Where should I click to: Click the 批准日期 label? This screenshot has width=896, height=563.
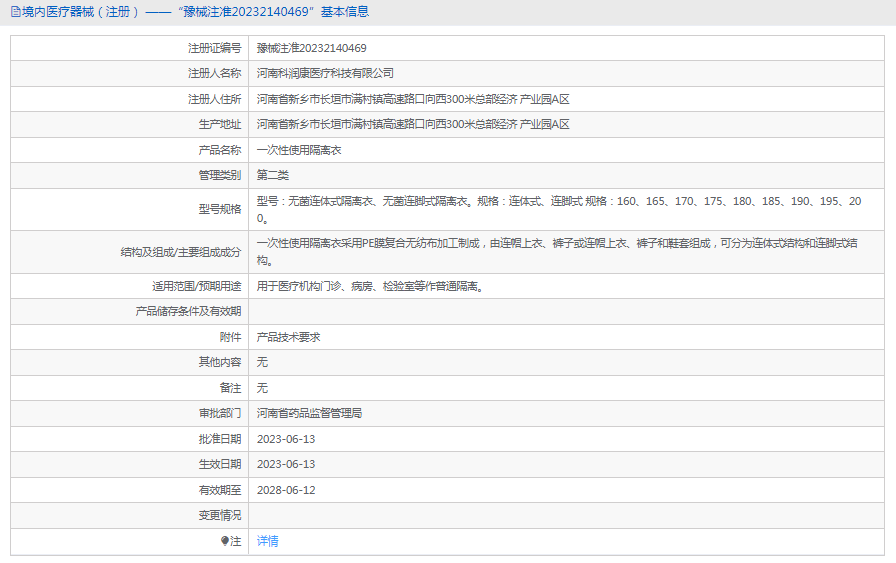pos(220,439)
